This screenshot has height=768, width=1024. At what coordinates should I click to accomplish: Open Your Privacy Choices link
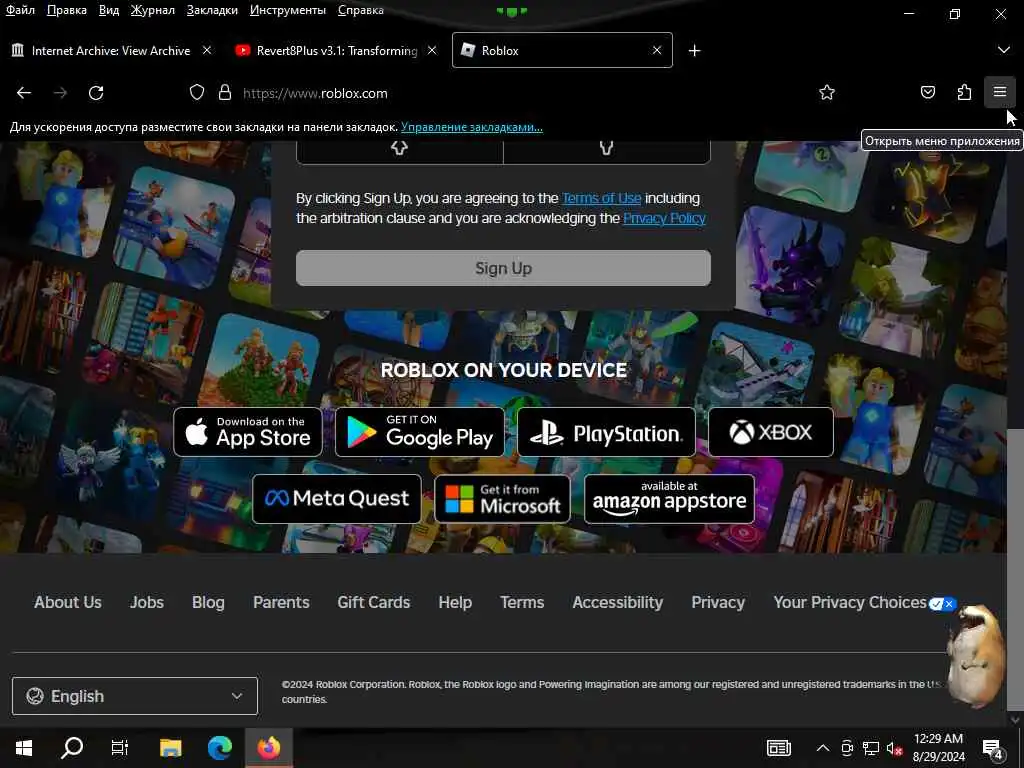coord(865,602)
